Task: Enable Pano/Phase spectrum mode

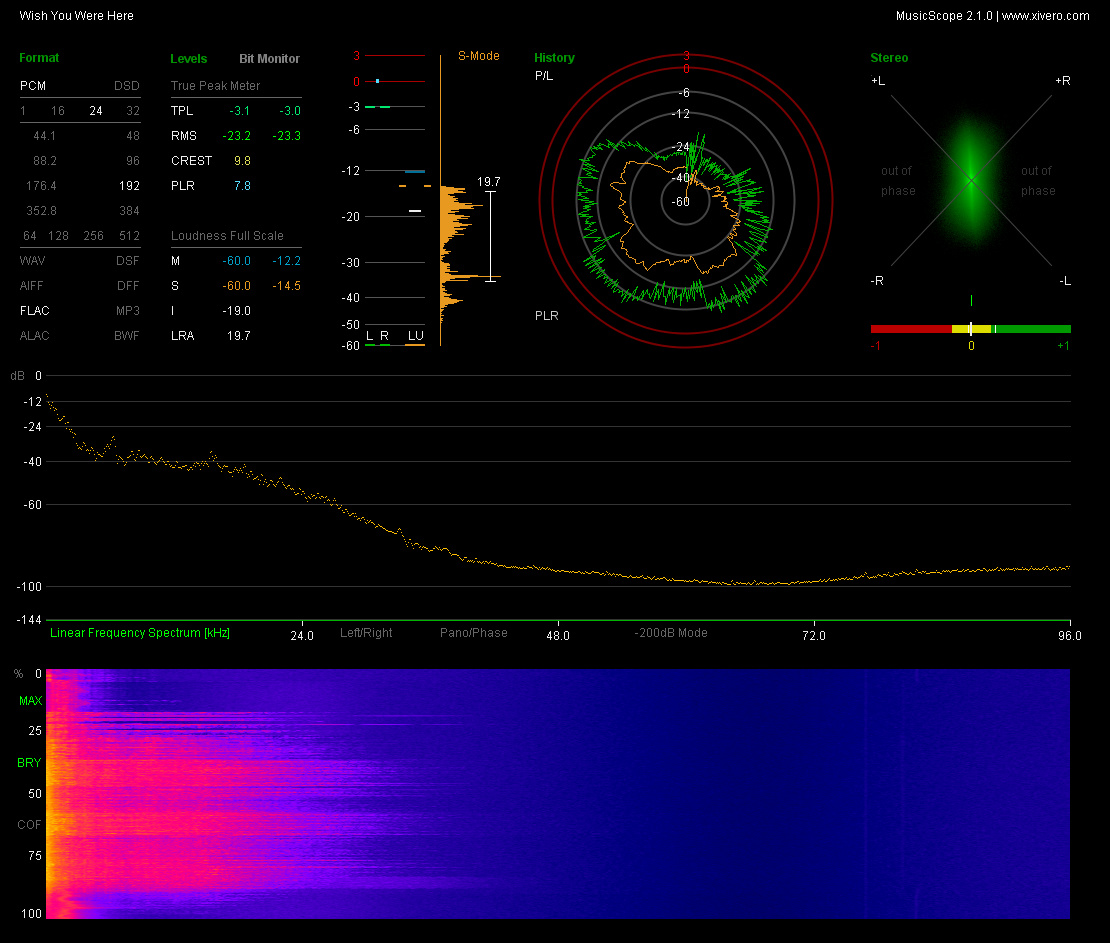Action: 473,633
